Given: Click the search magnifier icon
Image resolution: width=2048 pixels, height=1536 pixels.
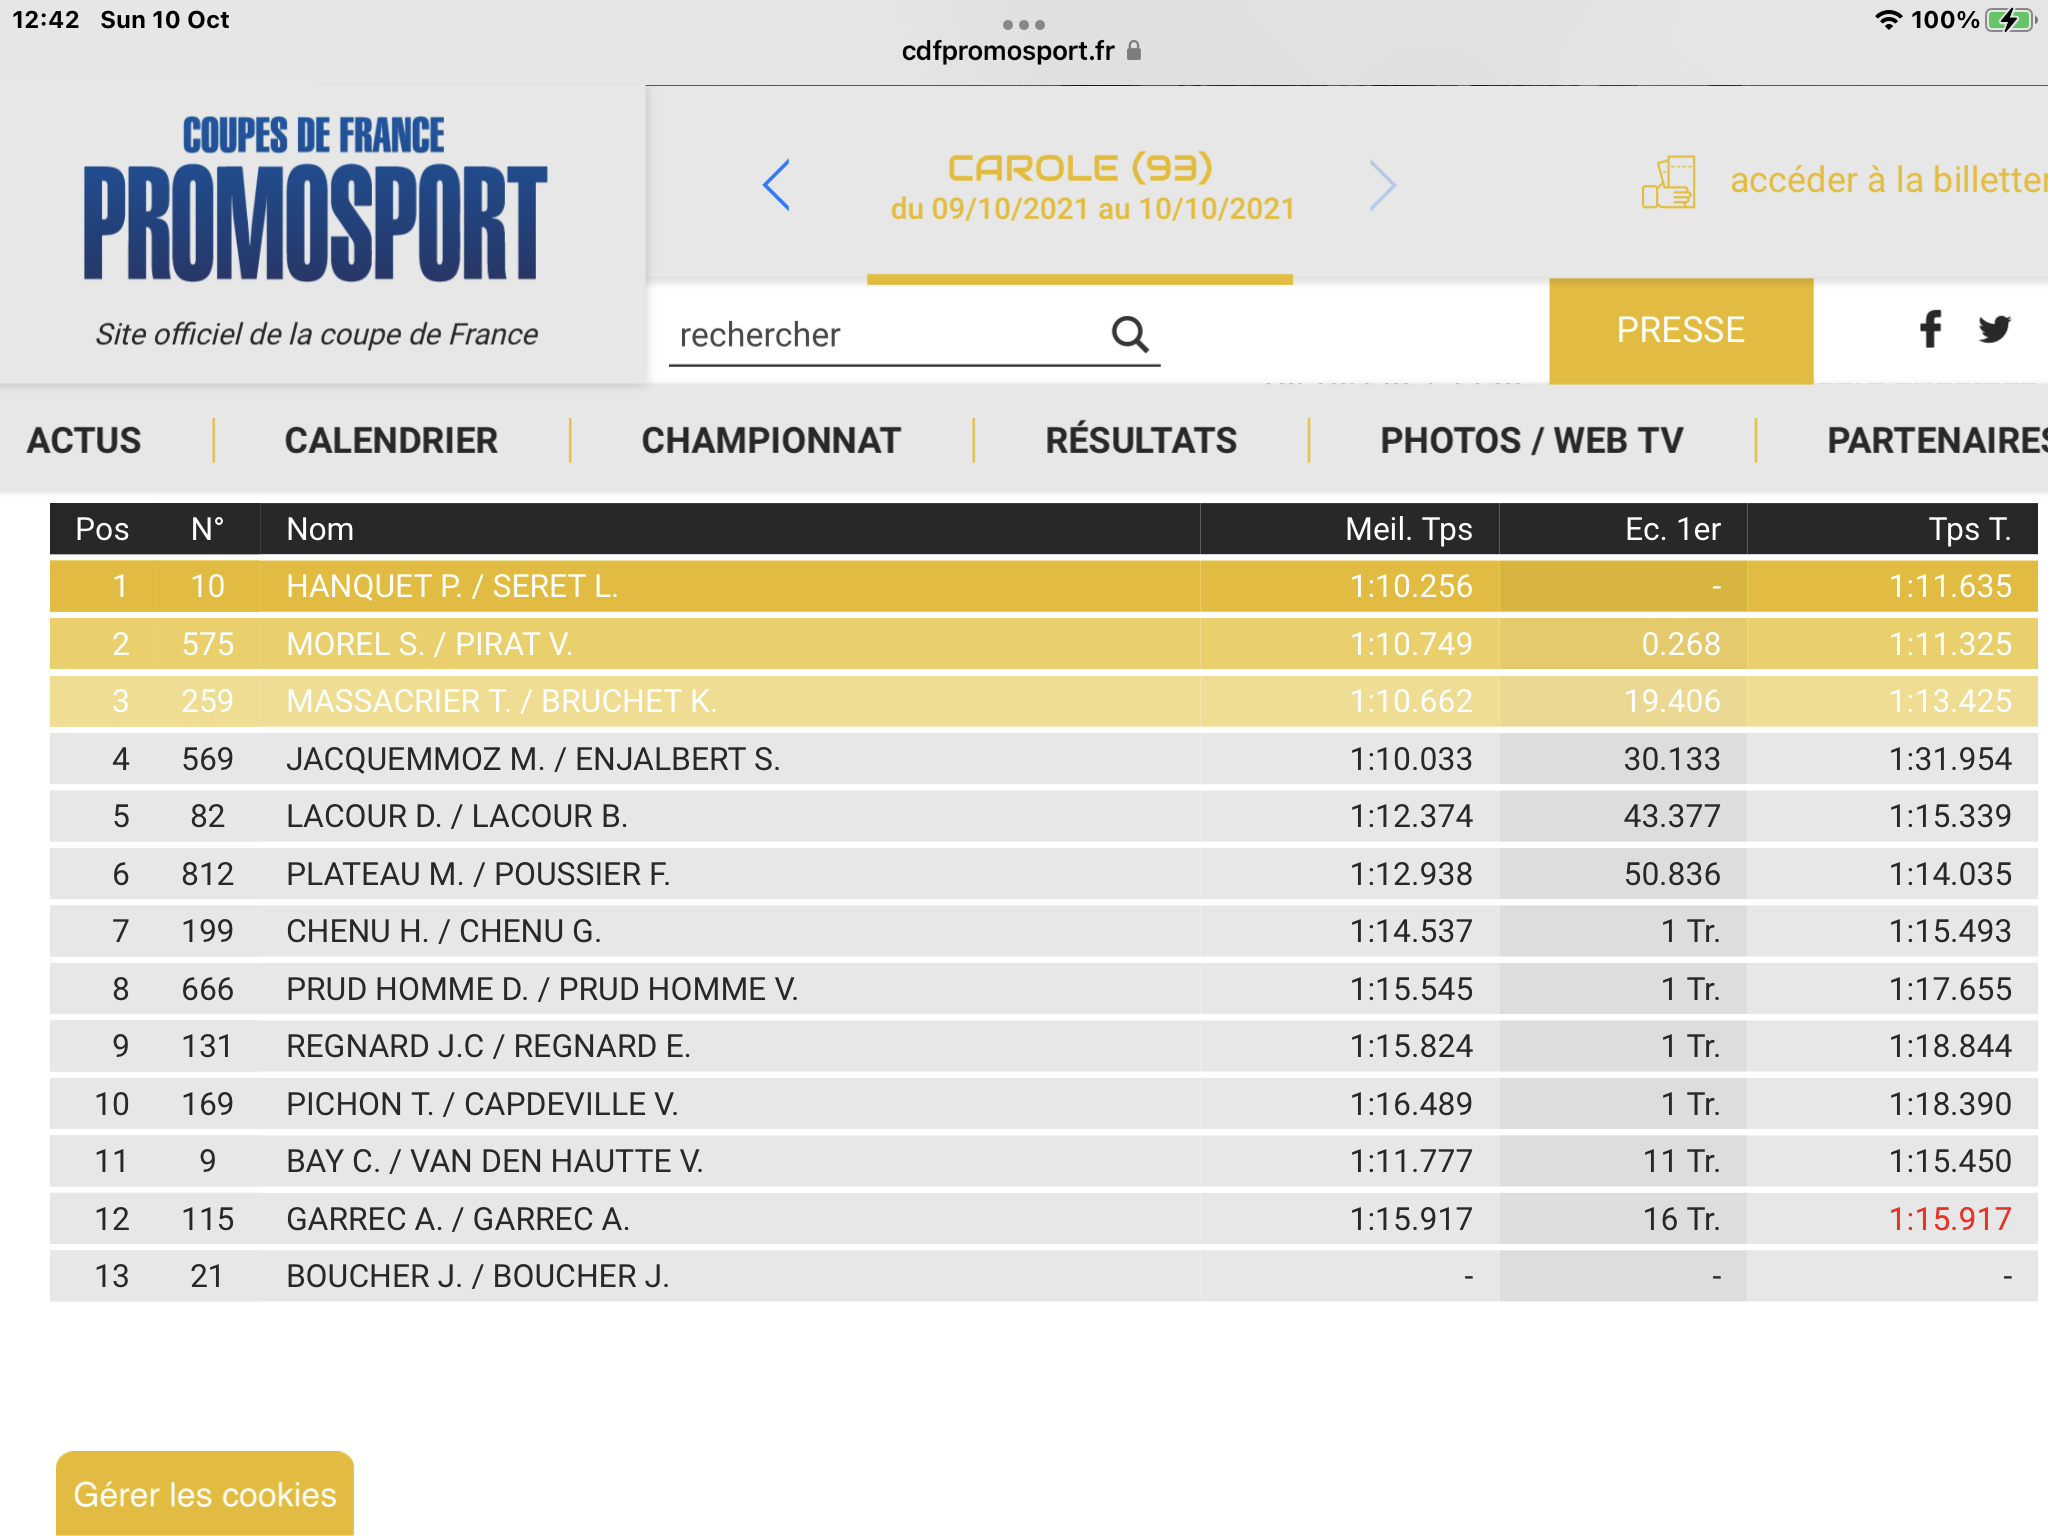Looking at the screenshot, I should pyautogui.click(x=1130, y=334).
